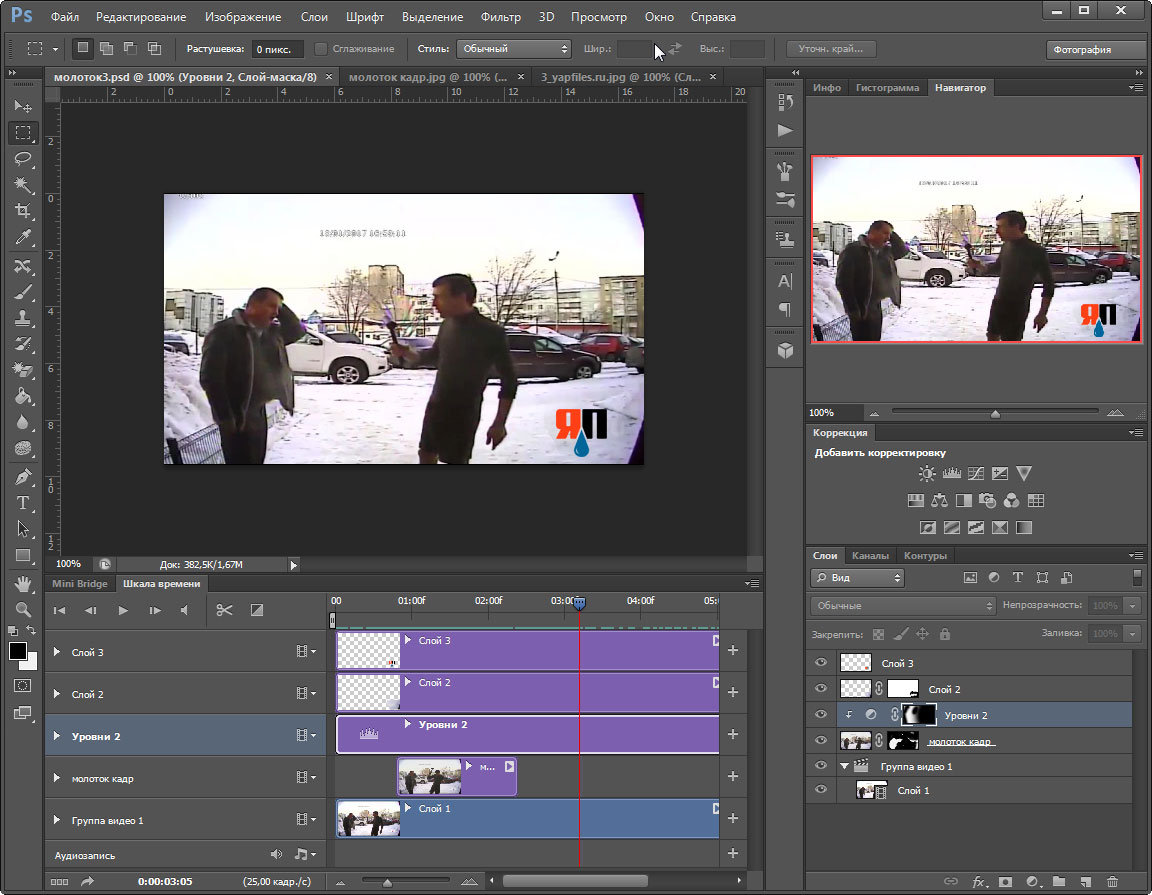
Task: Switch to the Гистограмма tab
Action: click(x=887, y=87)
